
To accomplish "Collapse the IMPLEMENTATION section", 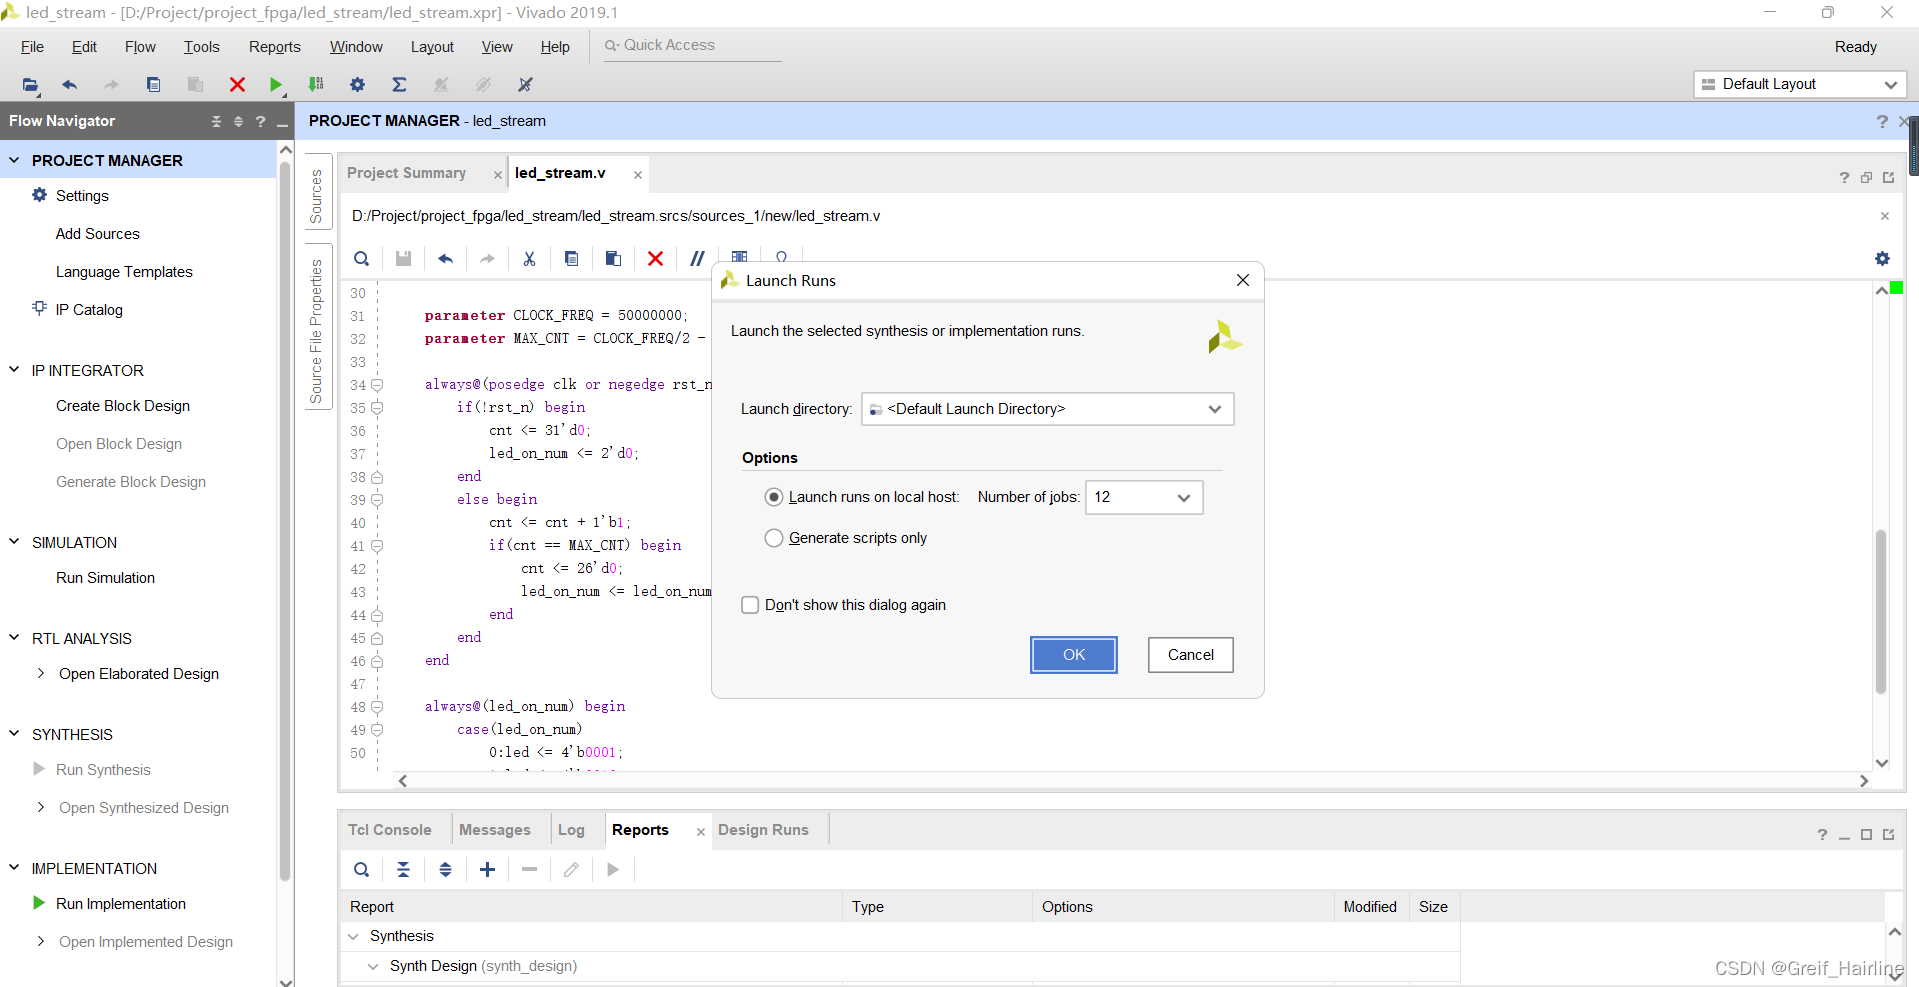I will coord(14,868).
